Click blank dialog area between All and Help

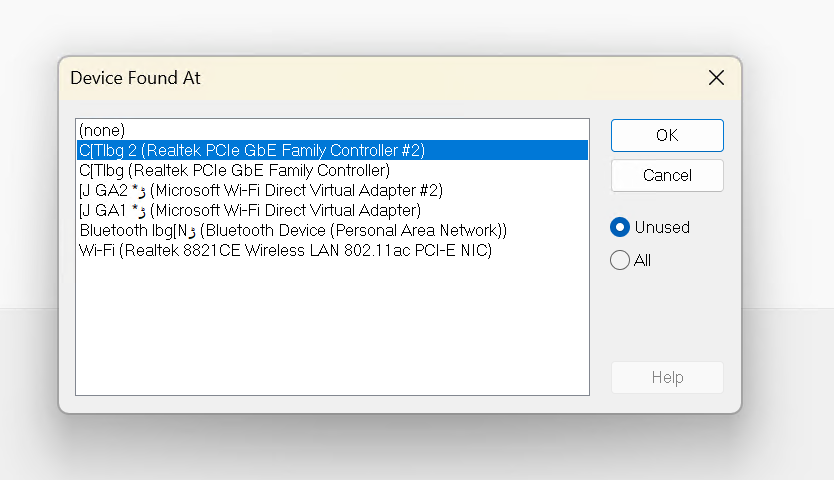(667, 315)
